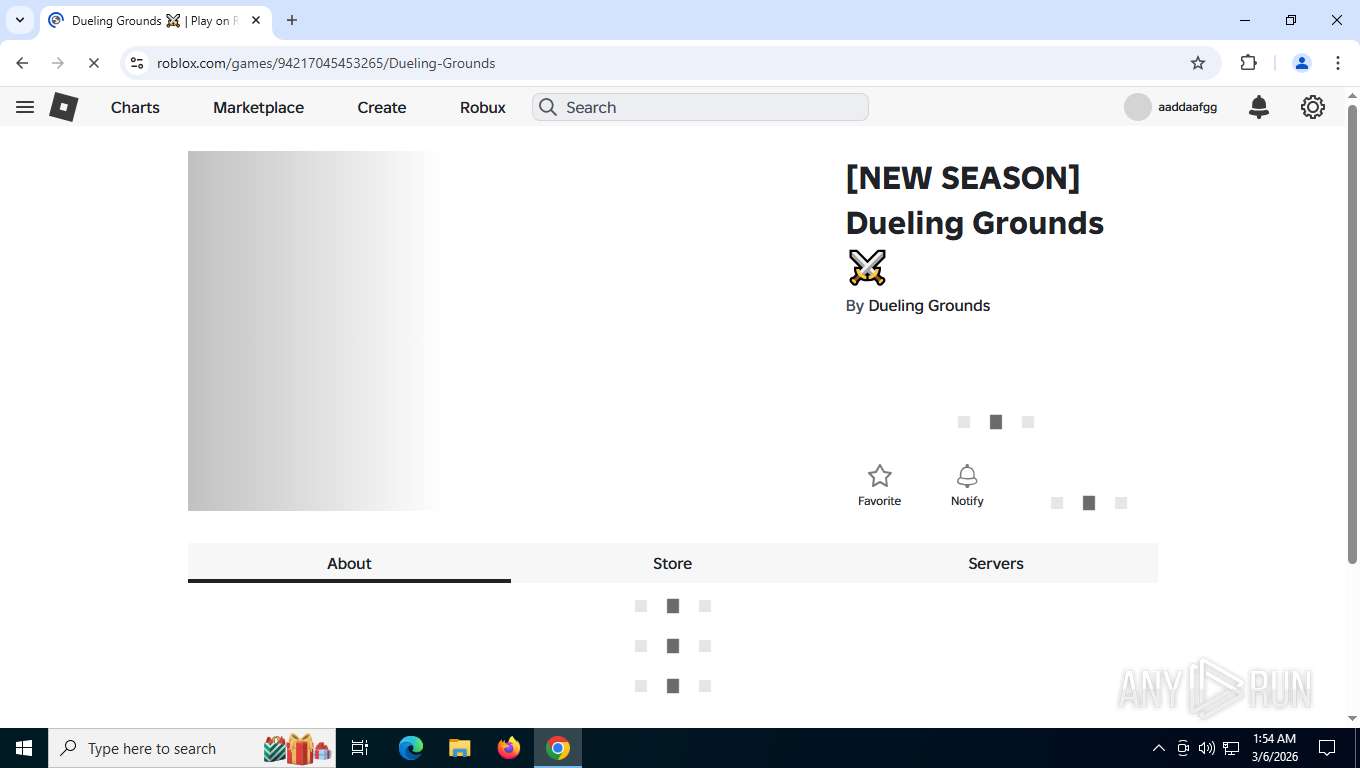1360x768 pixels.
Task: Click the Windows taskbar search box
Action: pos(192,748)
